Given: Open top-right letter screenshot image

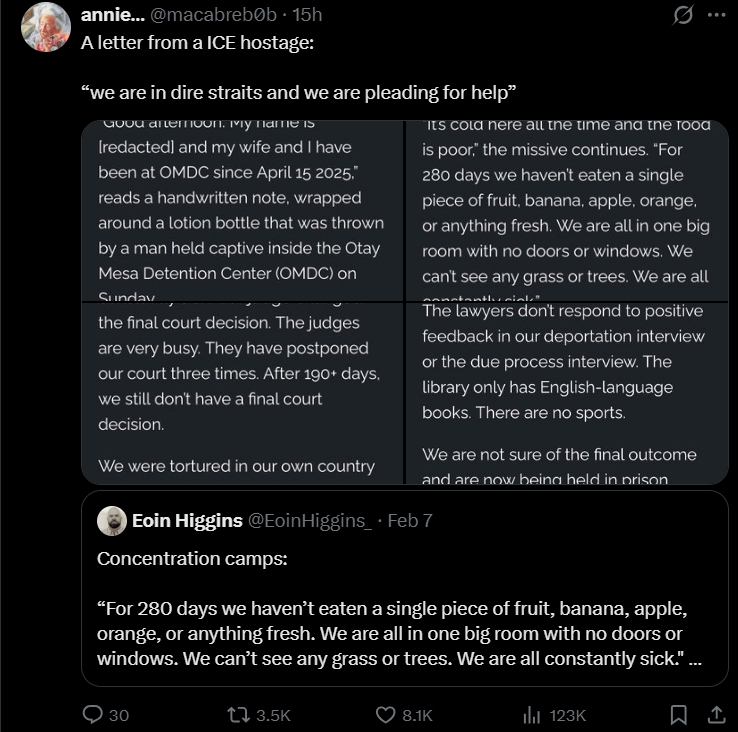Looking at the screenshot, I should point(567,210).
